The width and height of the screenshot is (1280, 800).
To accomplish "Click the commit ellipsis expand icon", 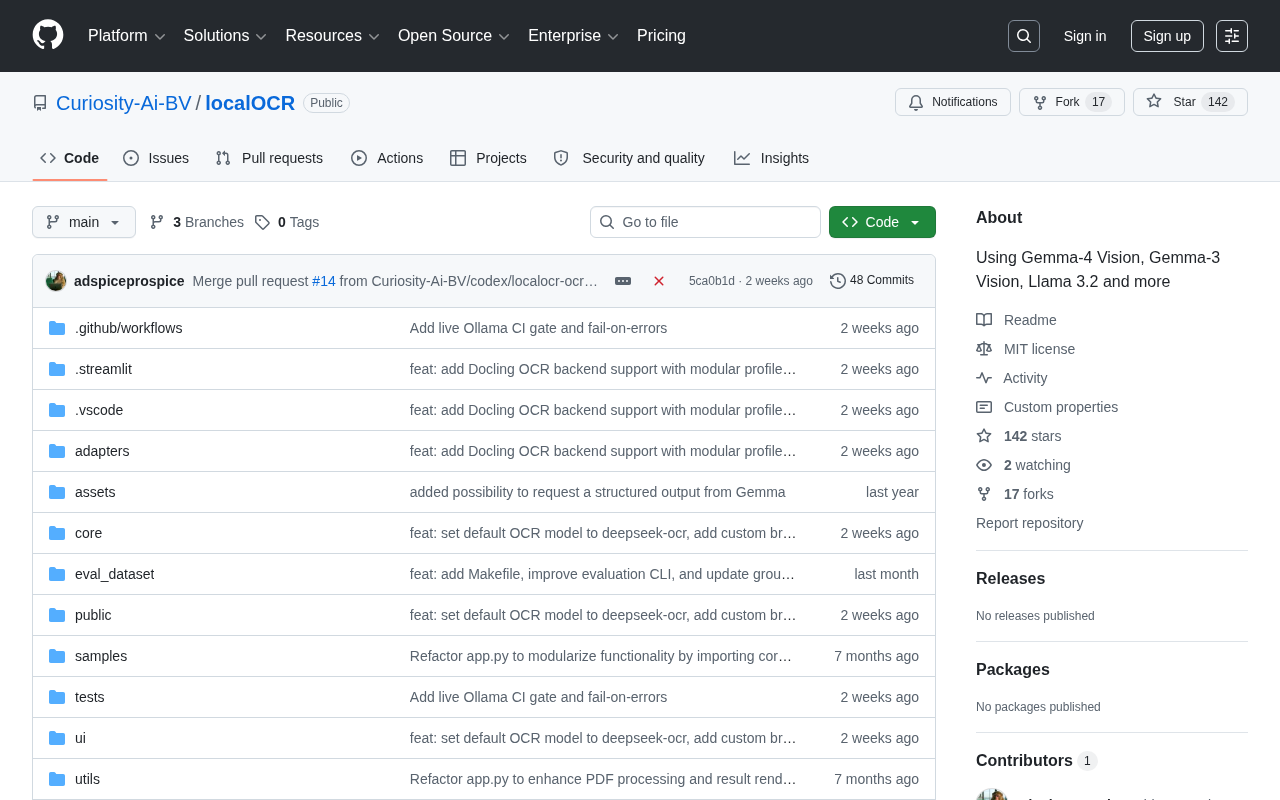I will tap(623, 281).
